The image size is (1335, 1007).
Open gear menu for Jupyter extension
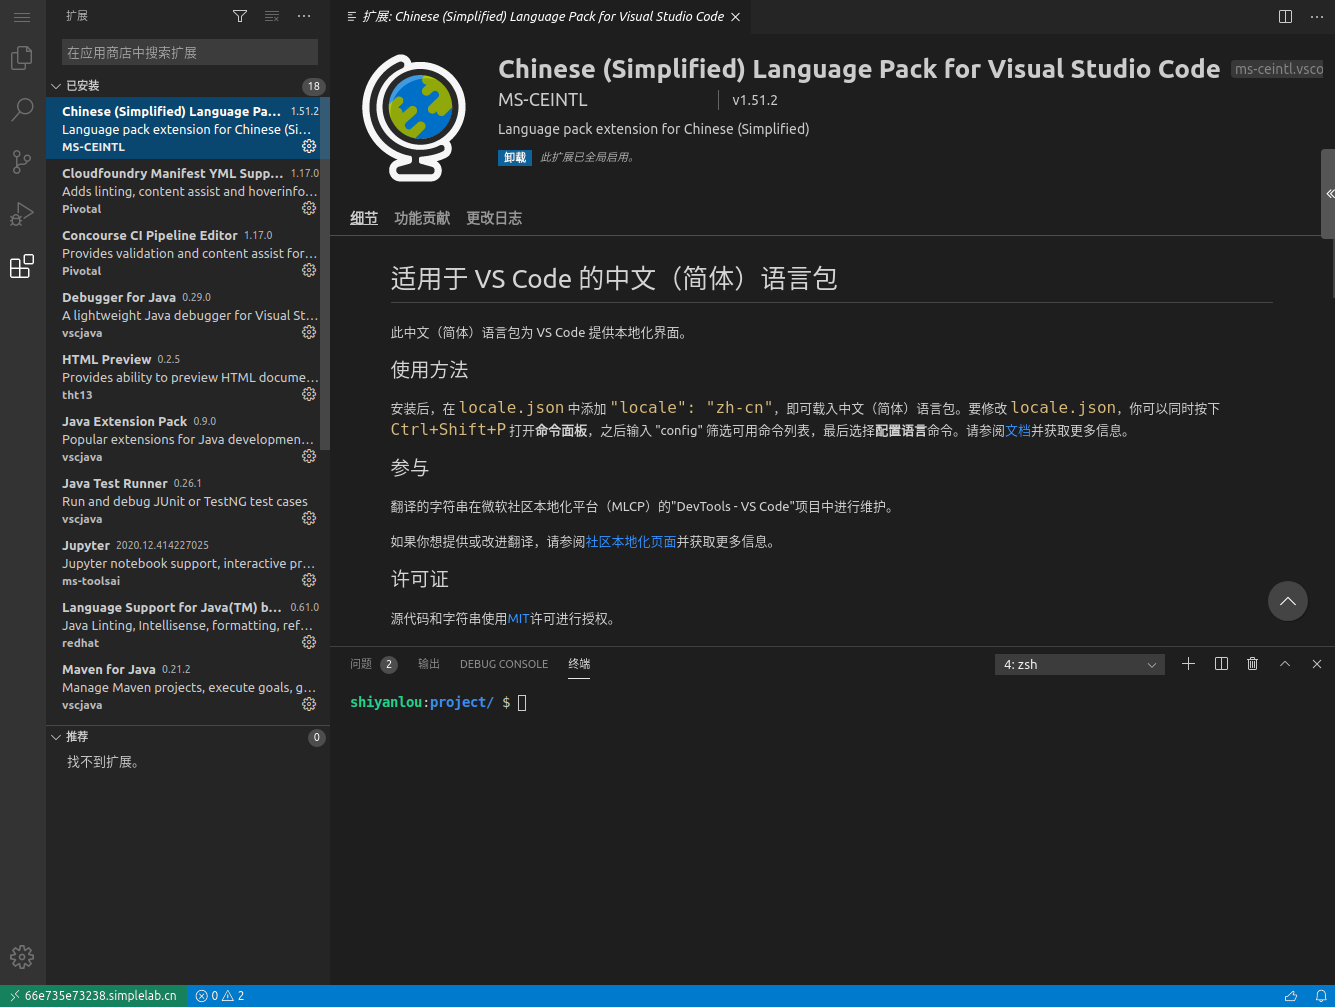pos(309,580)
